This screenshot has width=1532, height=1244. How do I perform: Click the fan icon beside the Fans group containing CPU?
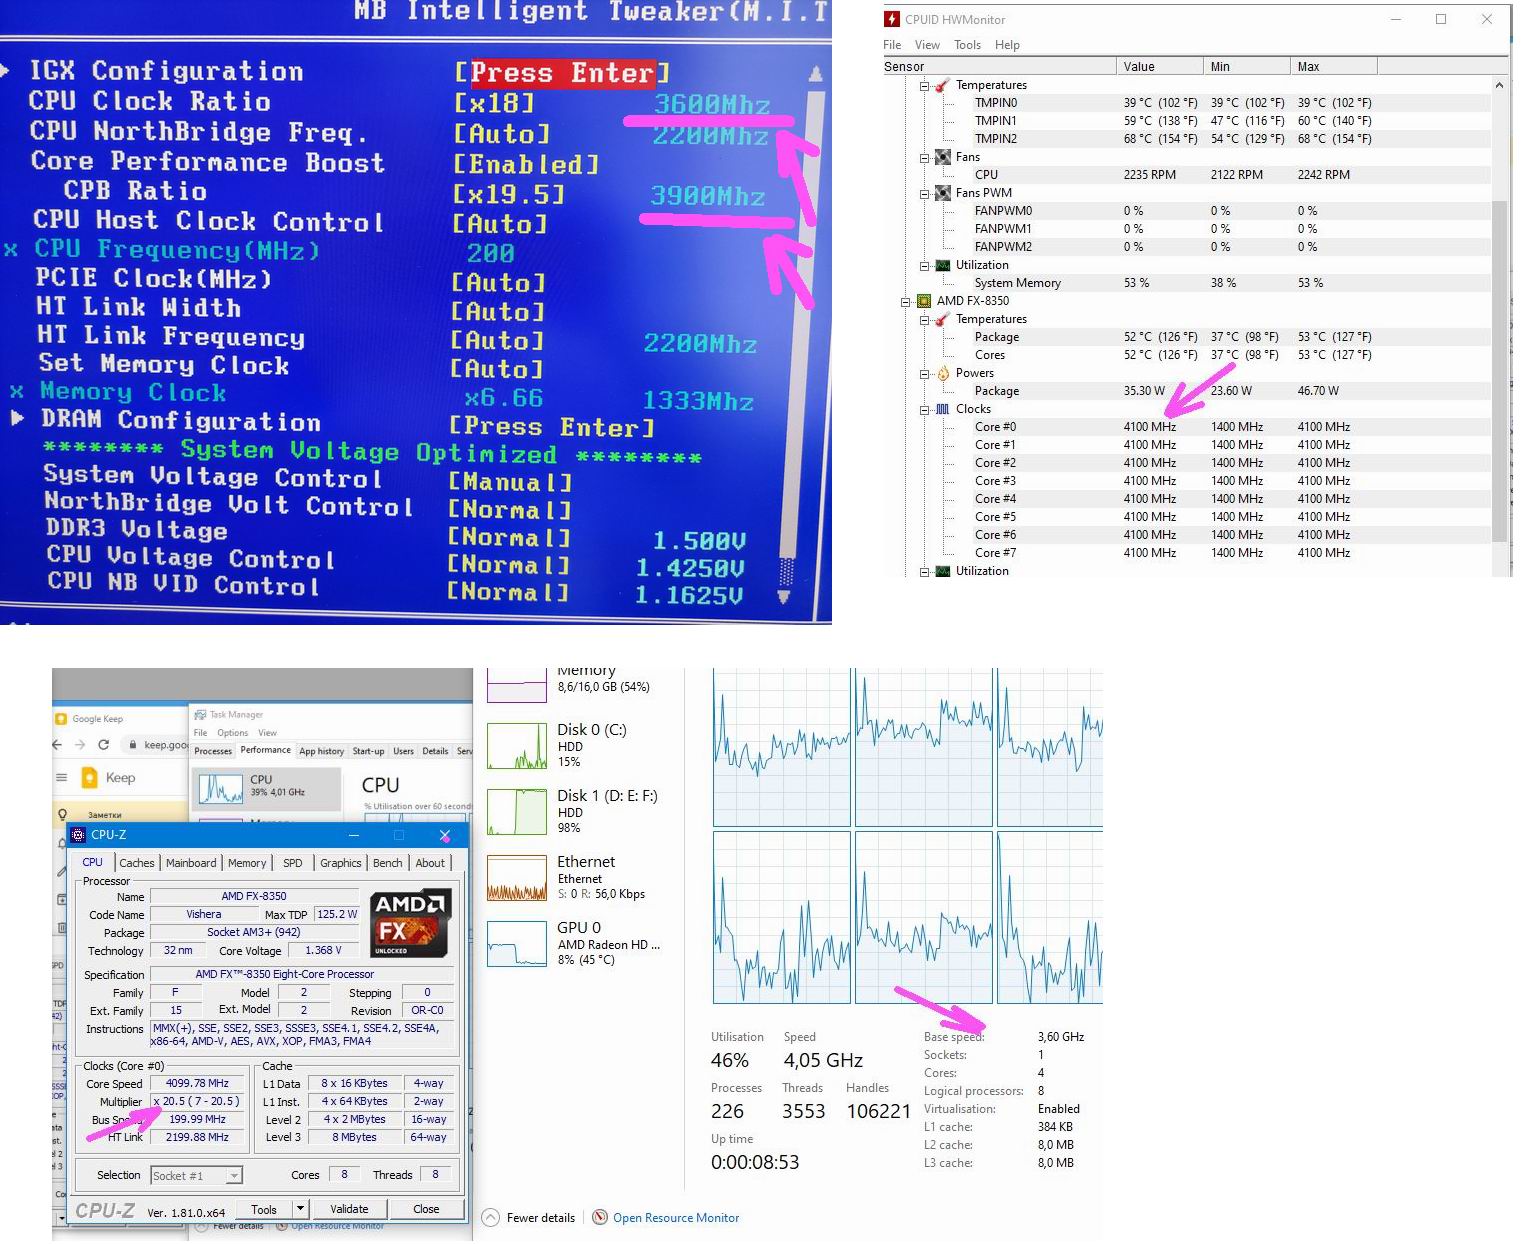tap(942, 157)
